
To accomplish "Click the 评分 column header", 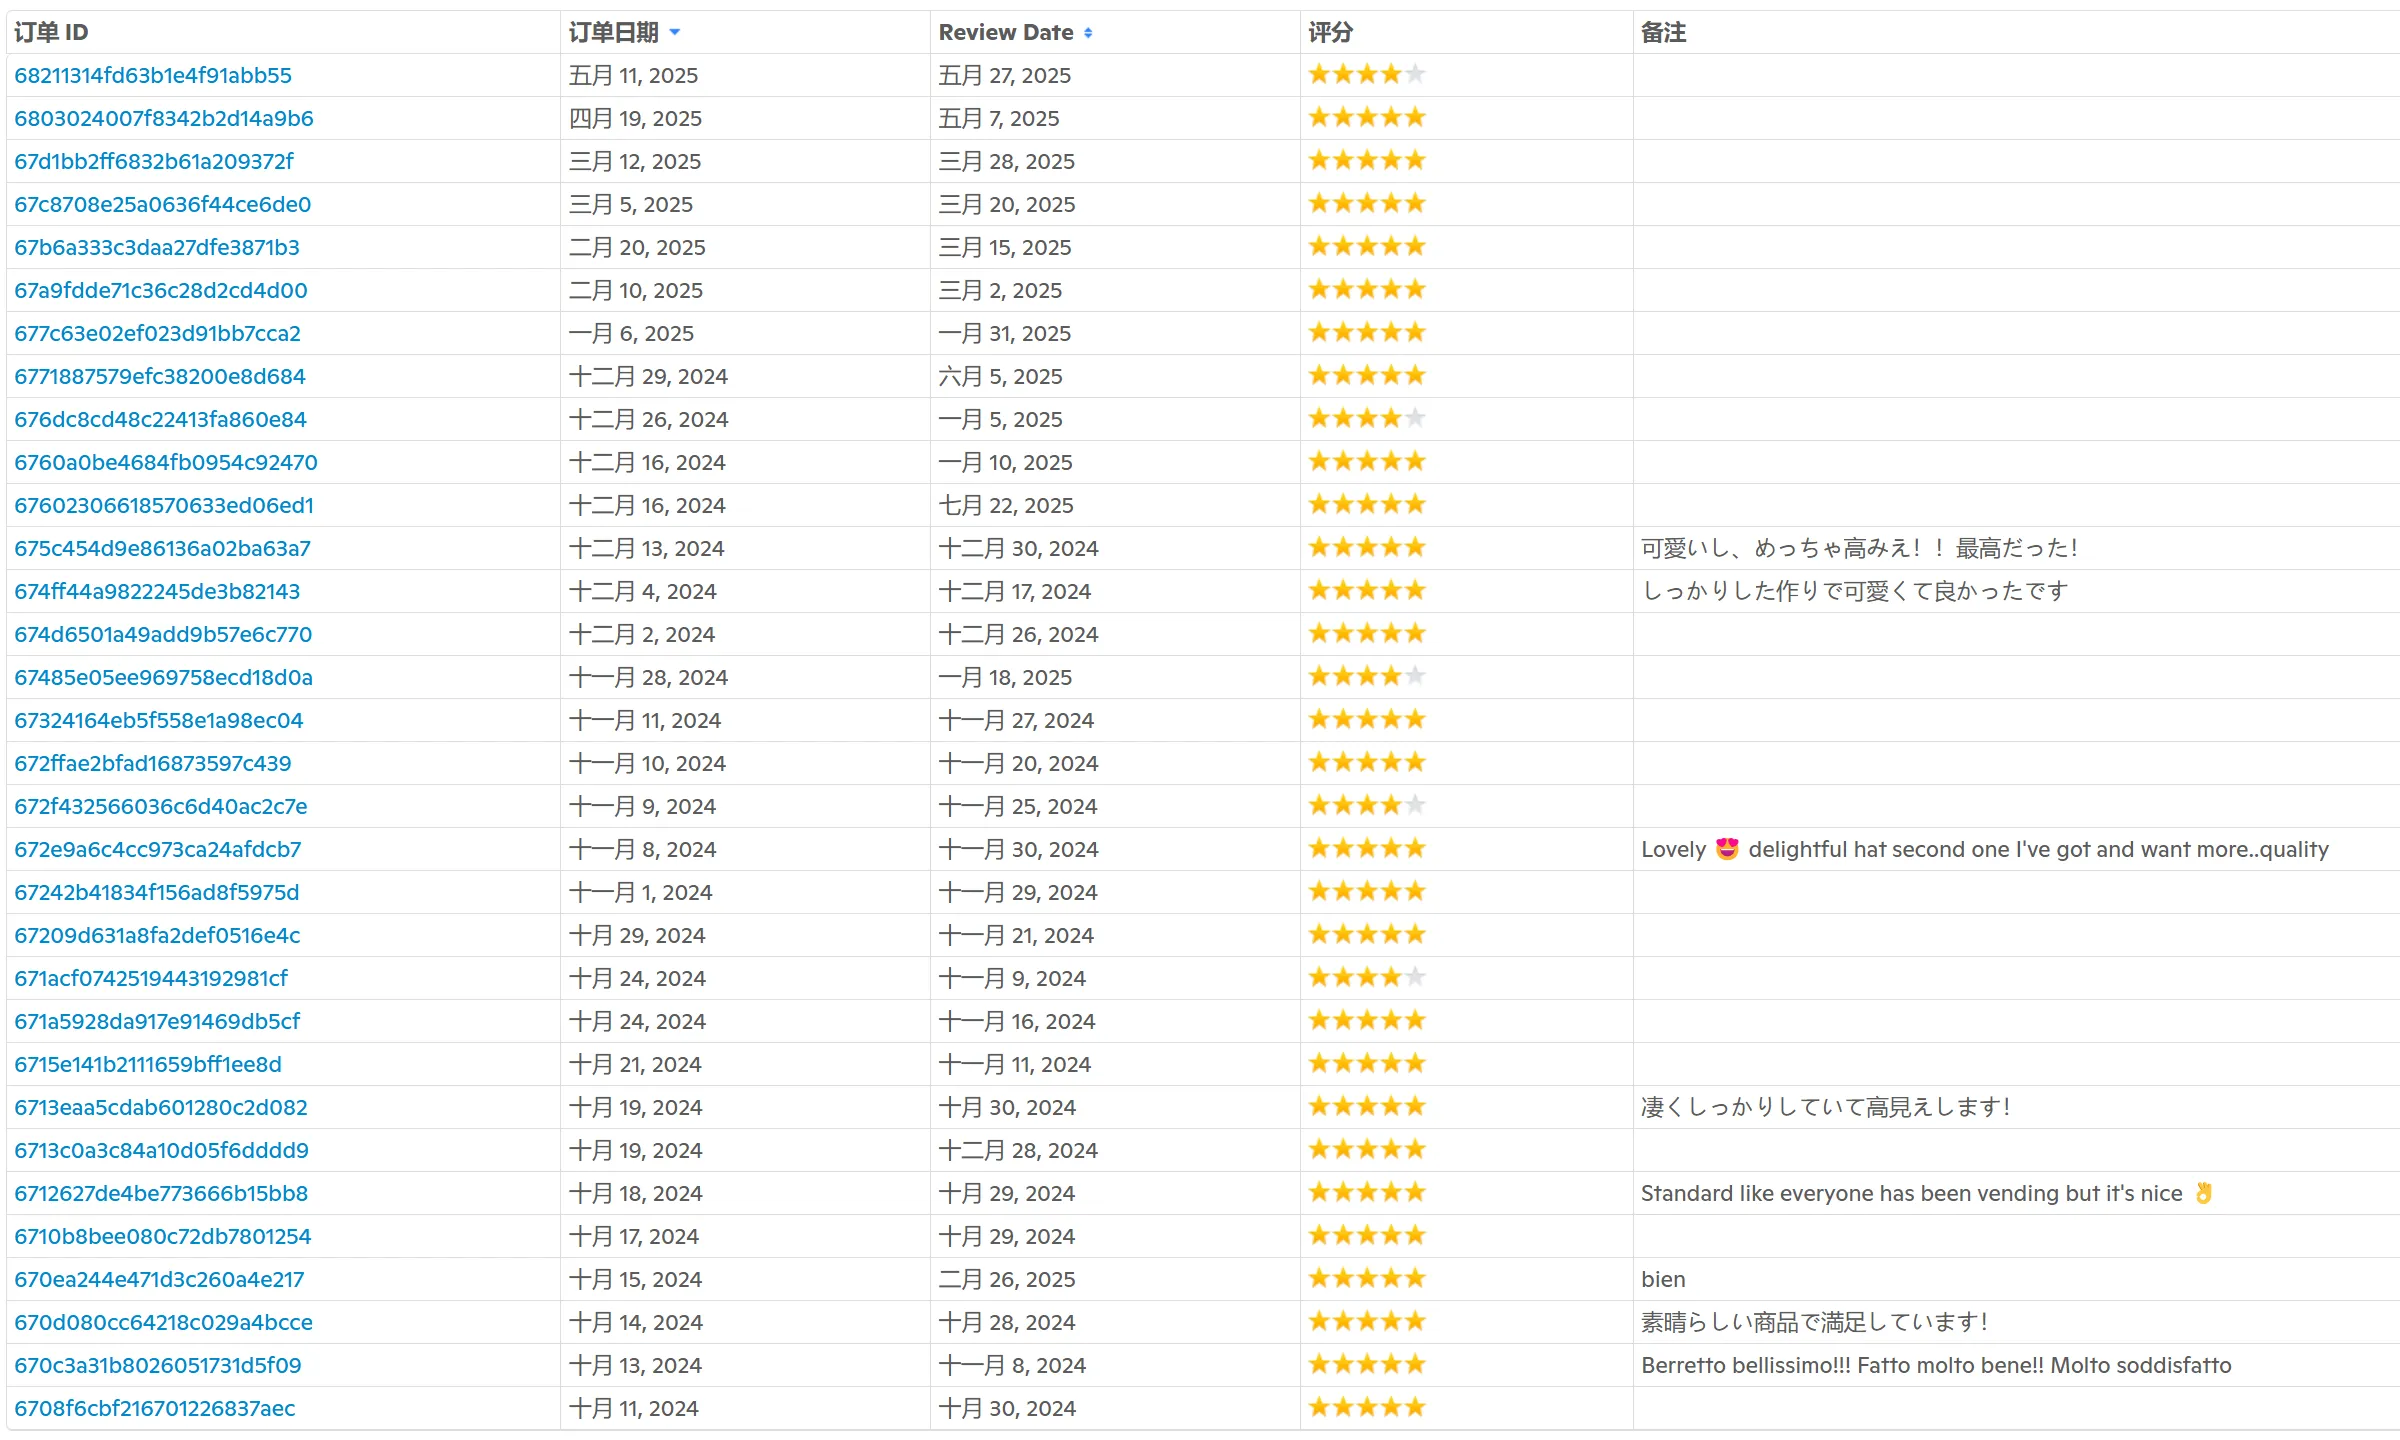I will point(1330,32).
